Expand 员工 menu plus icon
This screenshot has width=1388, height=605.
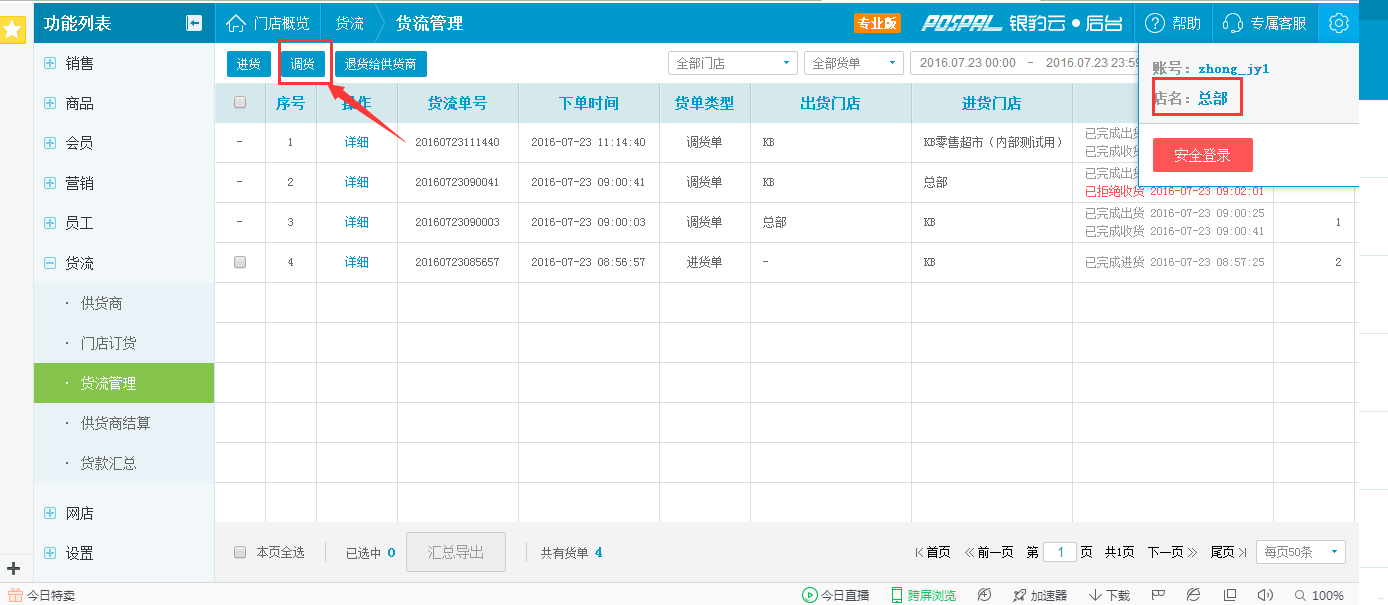point(50,223)
